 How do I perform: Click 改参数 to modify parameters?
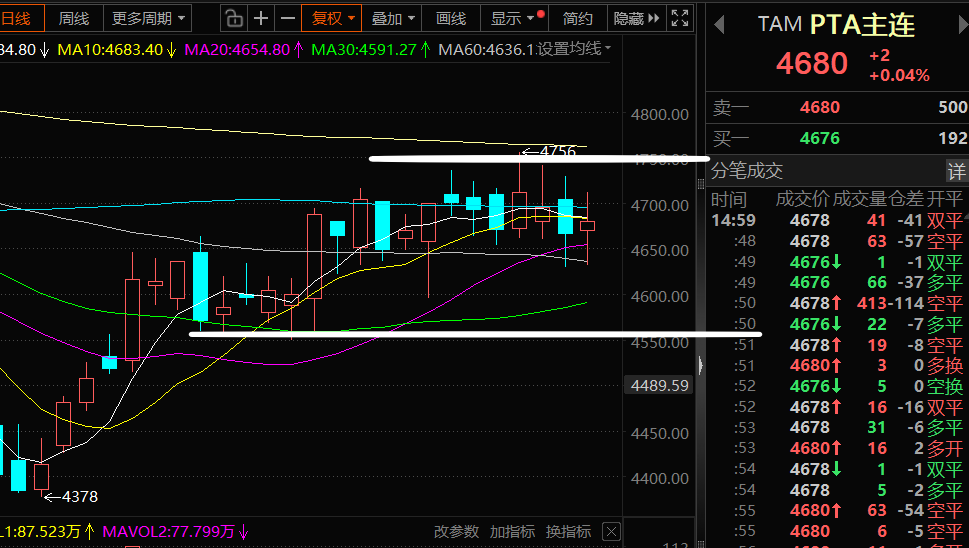[x=455, y=532]
